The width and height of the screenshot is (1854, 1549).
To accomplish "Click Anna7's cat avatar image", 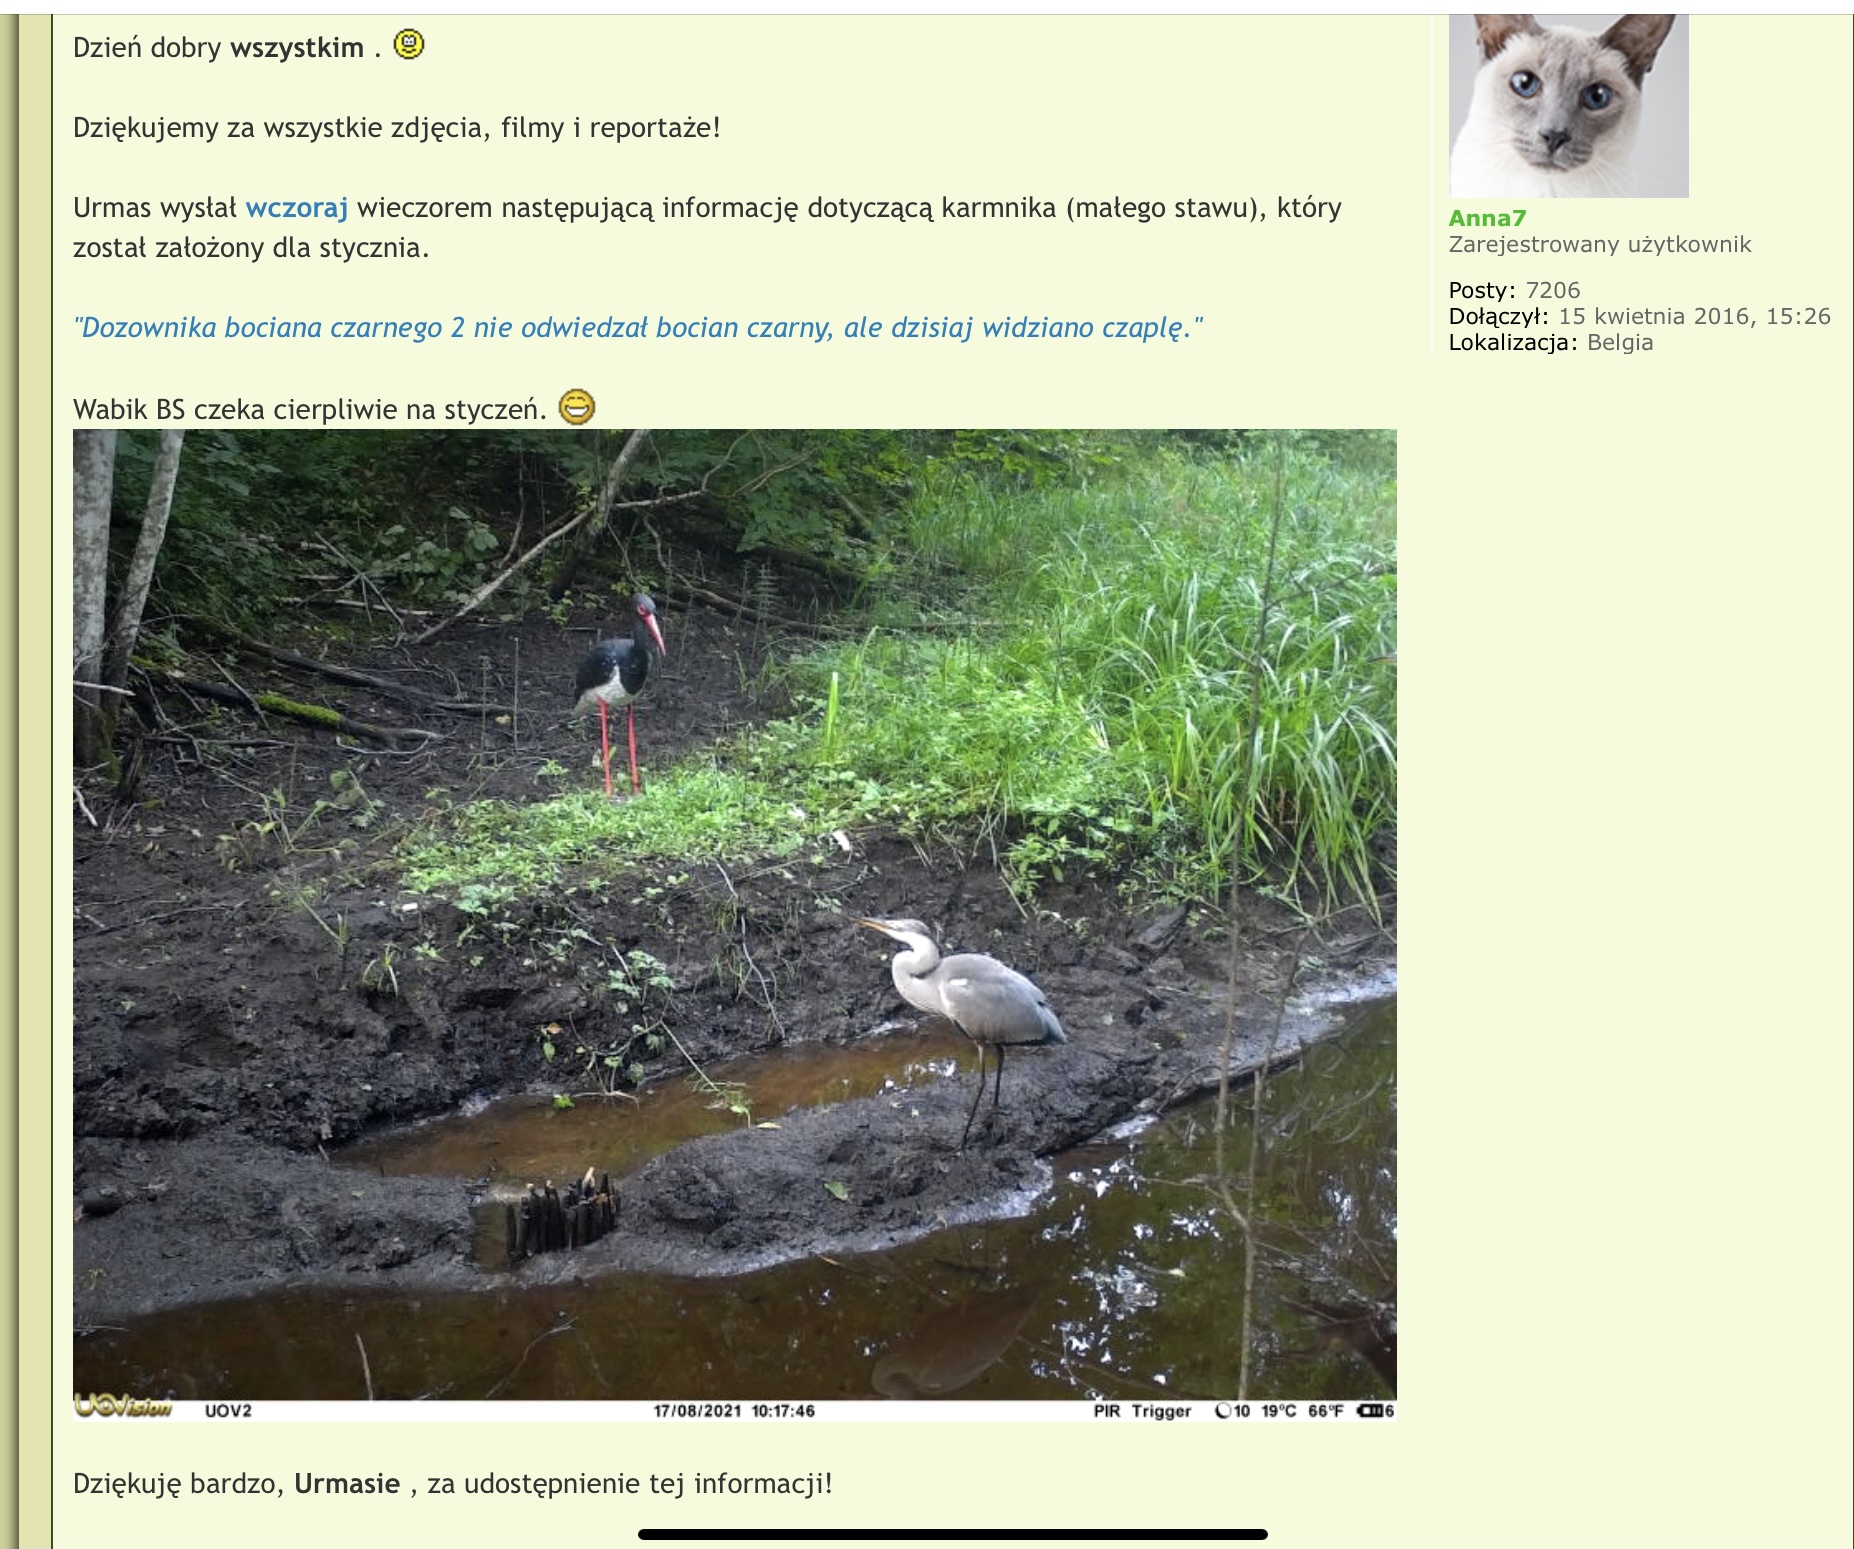I will (1568, 105).
